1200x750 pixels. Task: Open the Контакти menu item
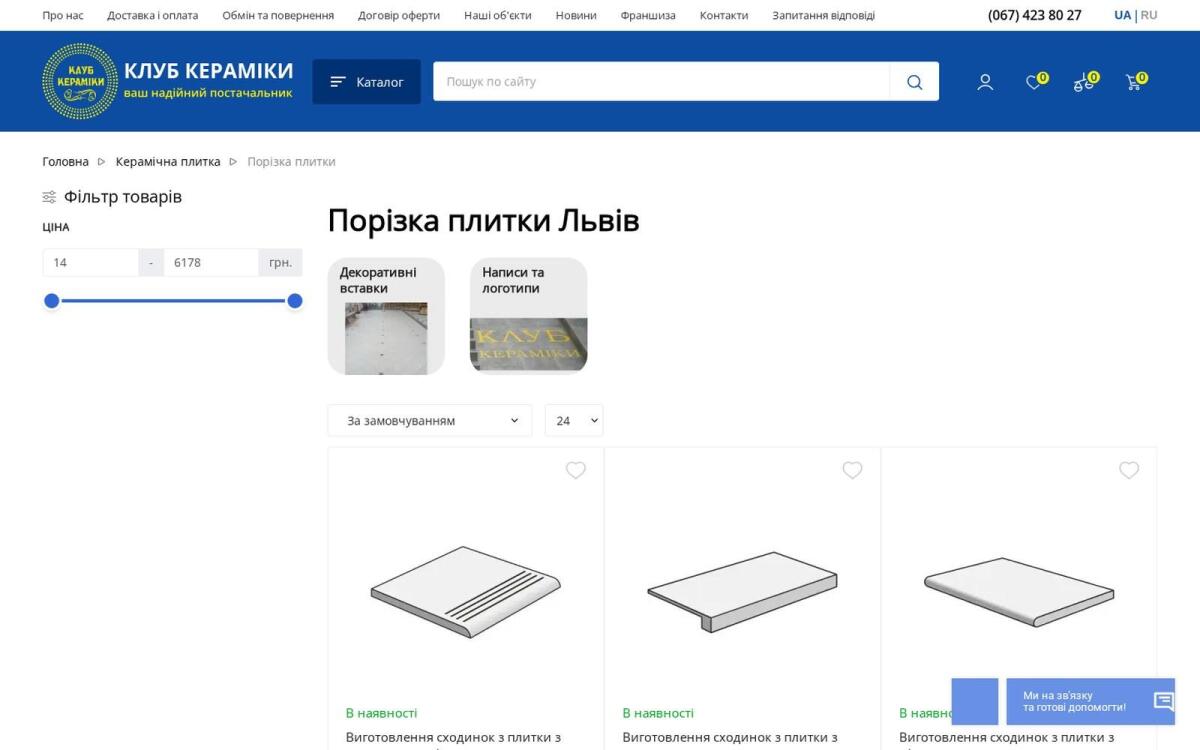[x=724, y=15]
